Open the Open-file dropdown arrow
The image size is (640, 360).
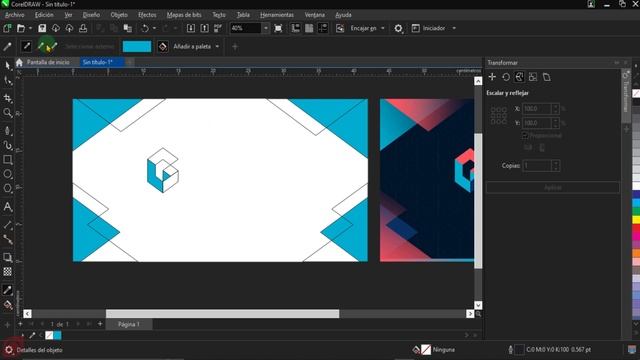30,28
